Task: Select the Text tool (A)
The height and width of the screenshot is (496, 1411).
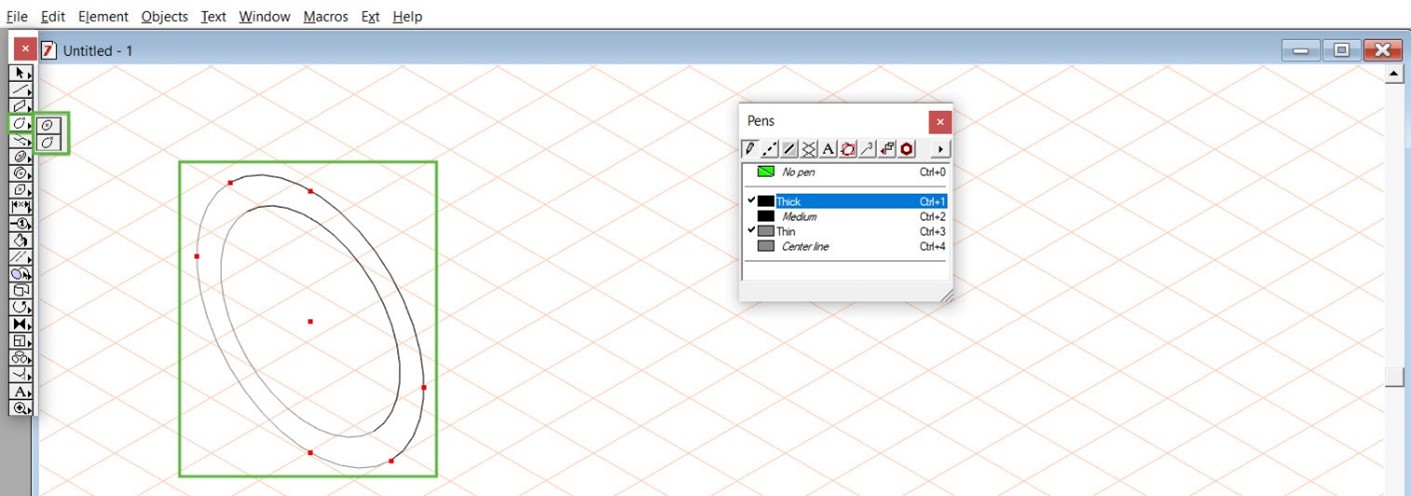Action: pyautogui.click(x=21, y=391)
